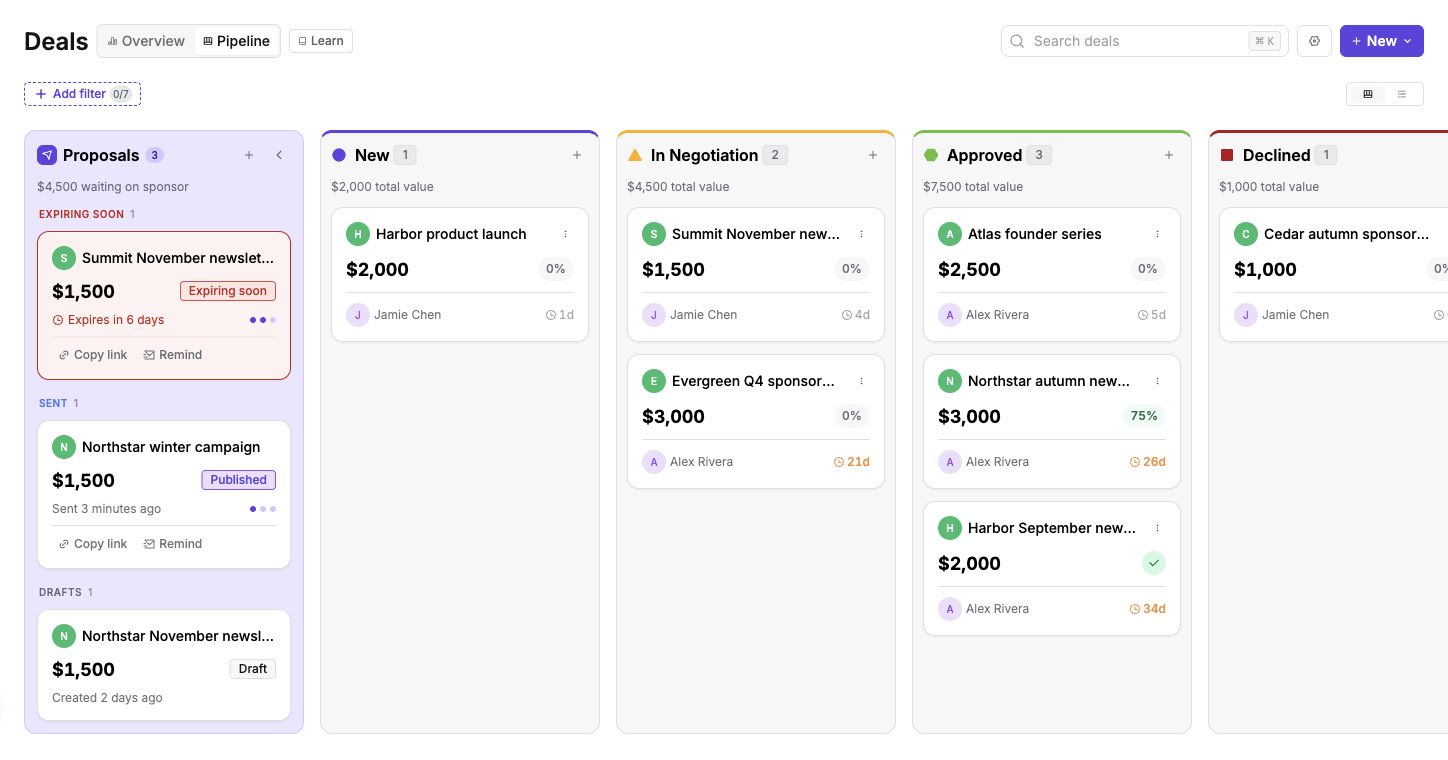Copy link for Summit November proposal
Viewport: 1448px width, 760px height.
[93, 355]
